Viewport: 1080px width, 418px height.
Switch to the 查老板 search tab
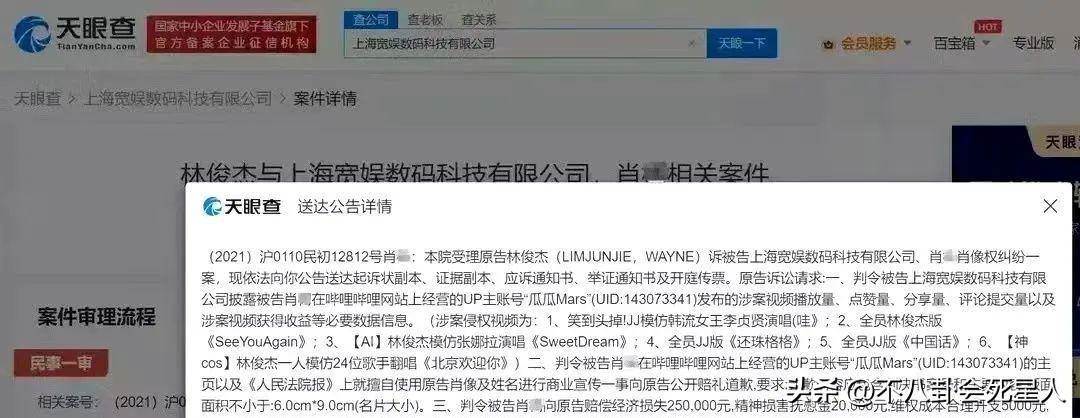[425, 19]
